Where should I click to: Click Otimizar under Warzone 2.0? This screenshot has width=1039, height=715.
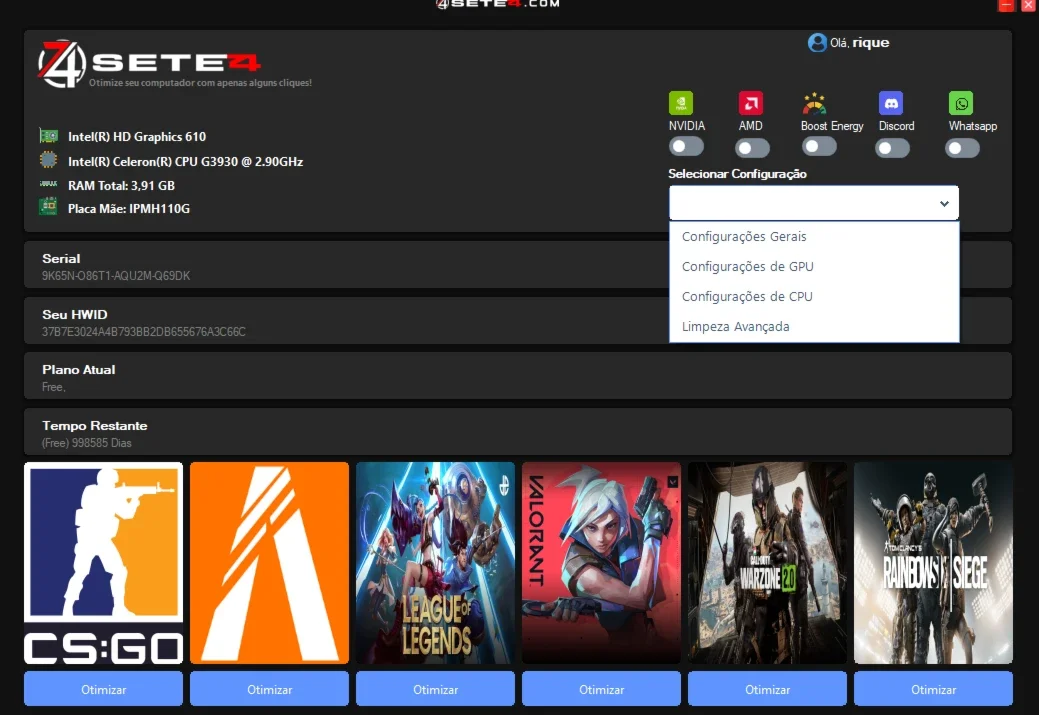pyautogui.click(x=767, y=689)
